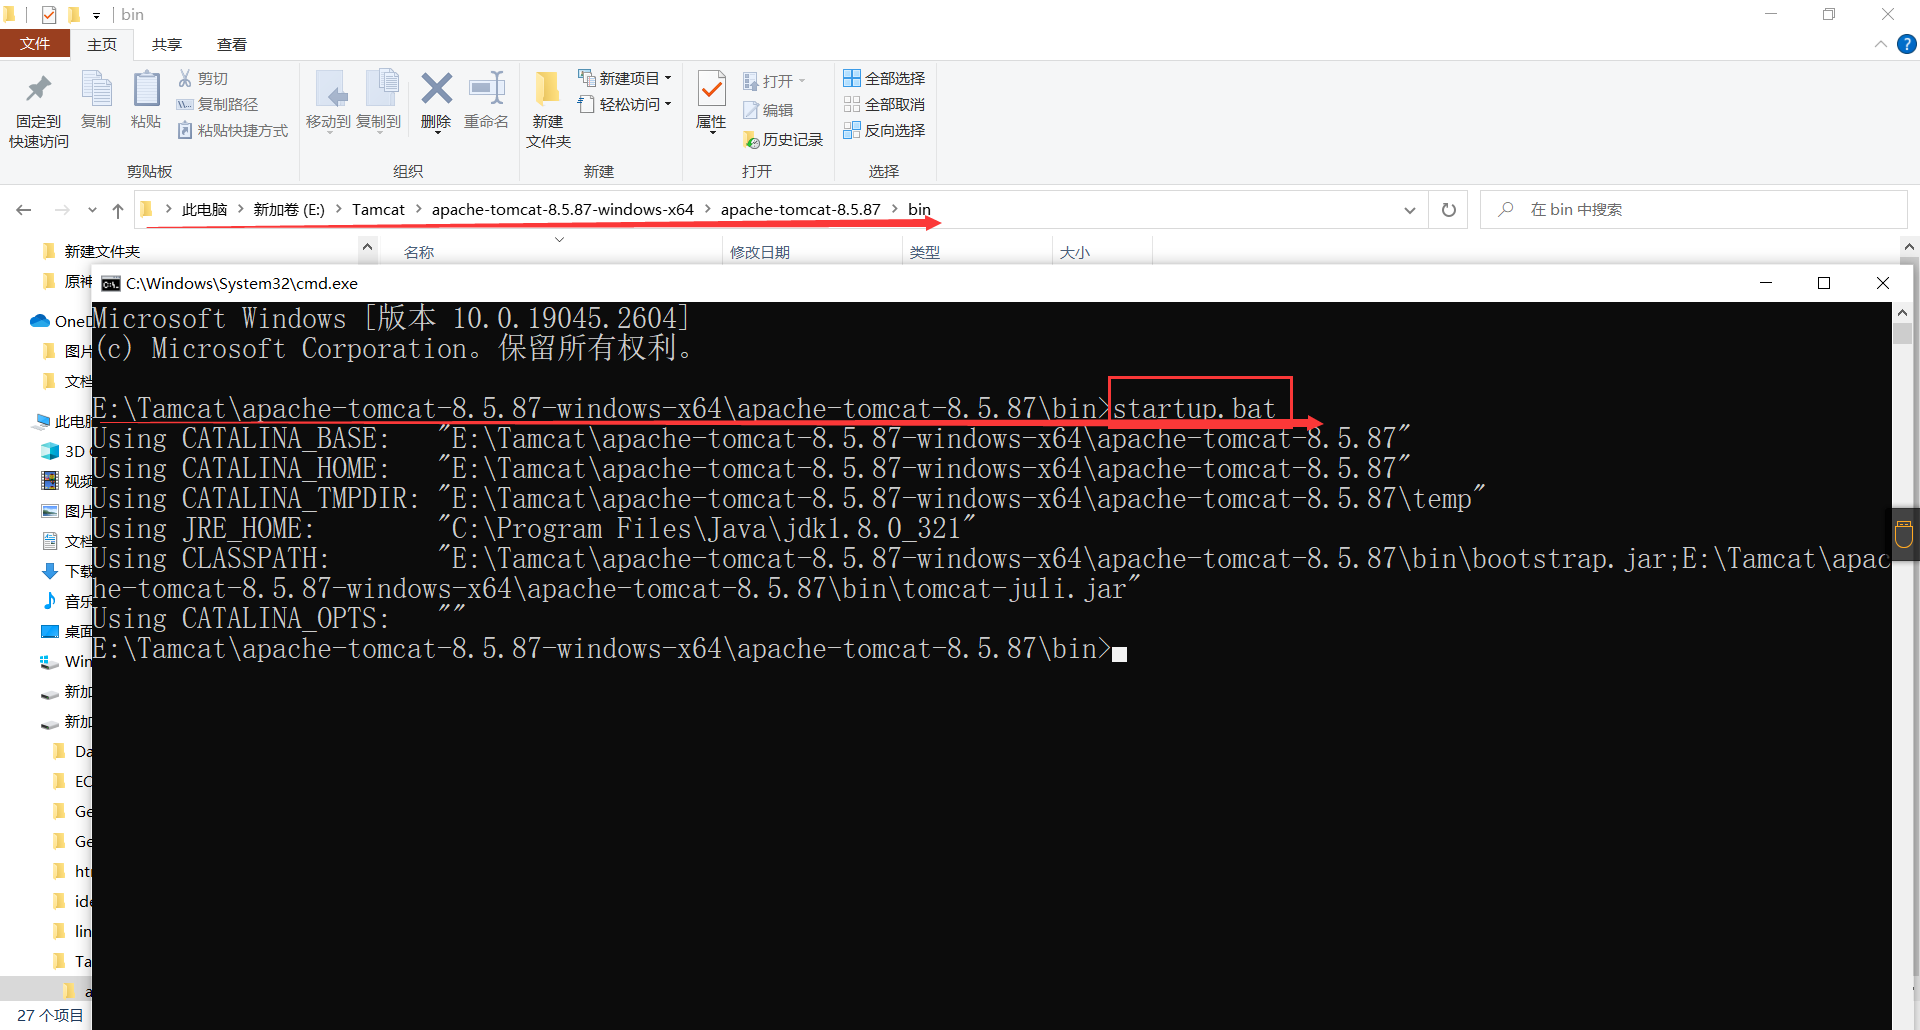Click Pin to Quick Access icon
This screenshot has width=1920, height=1030.
tap(39, 110)
